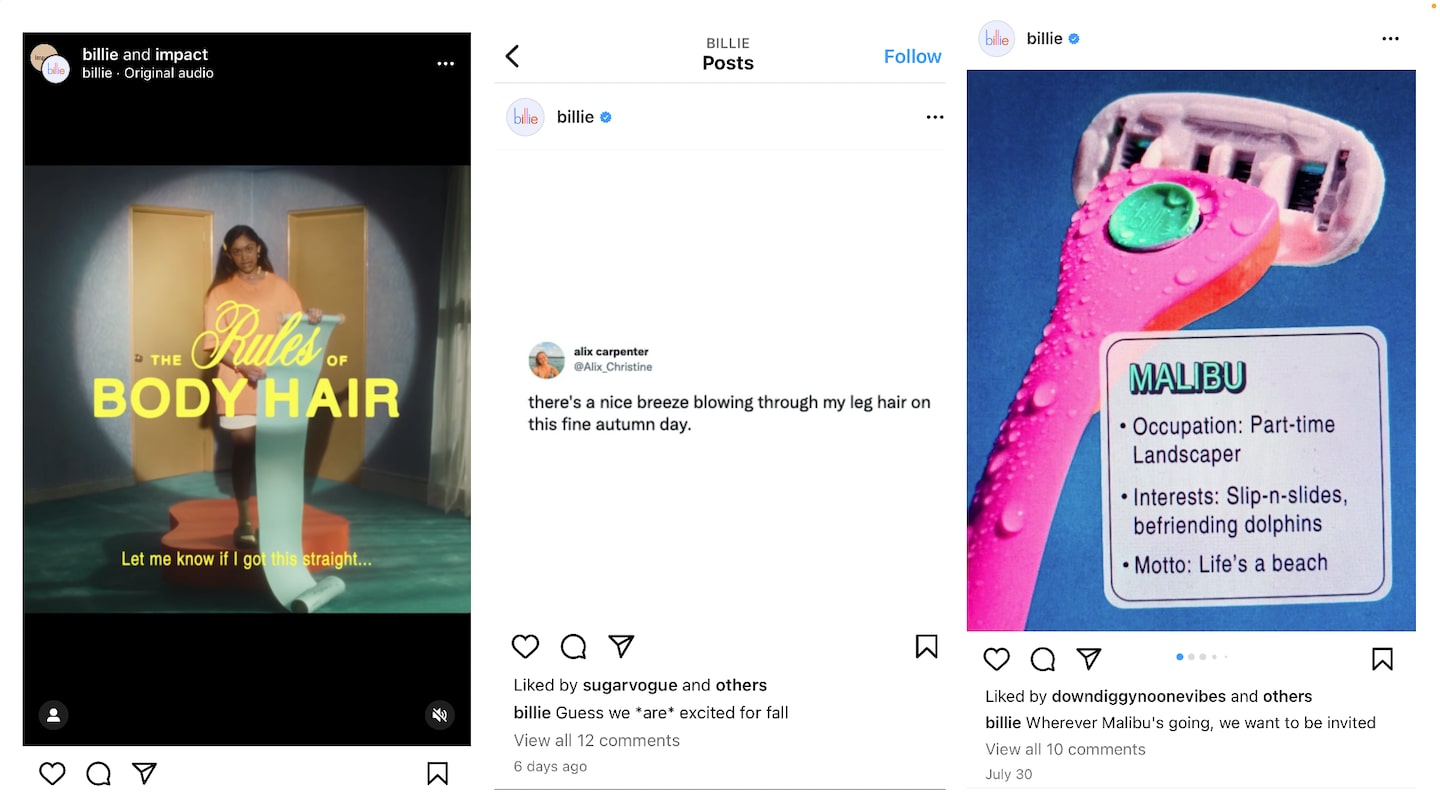Save the leg hair tweet post with bookmark
The height and width of the screenshot is (810, 1440).
[x=927, y=647]
